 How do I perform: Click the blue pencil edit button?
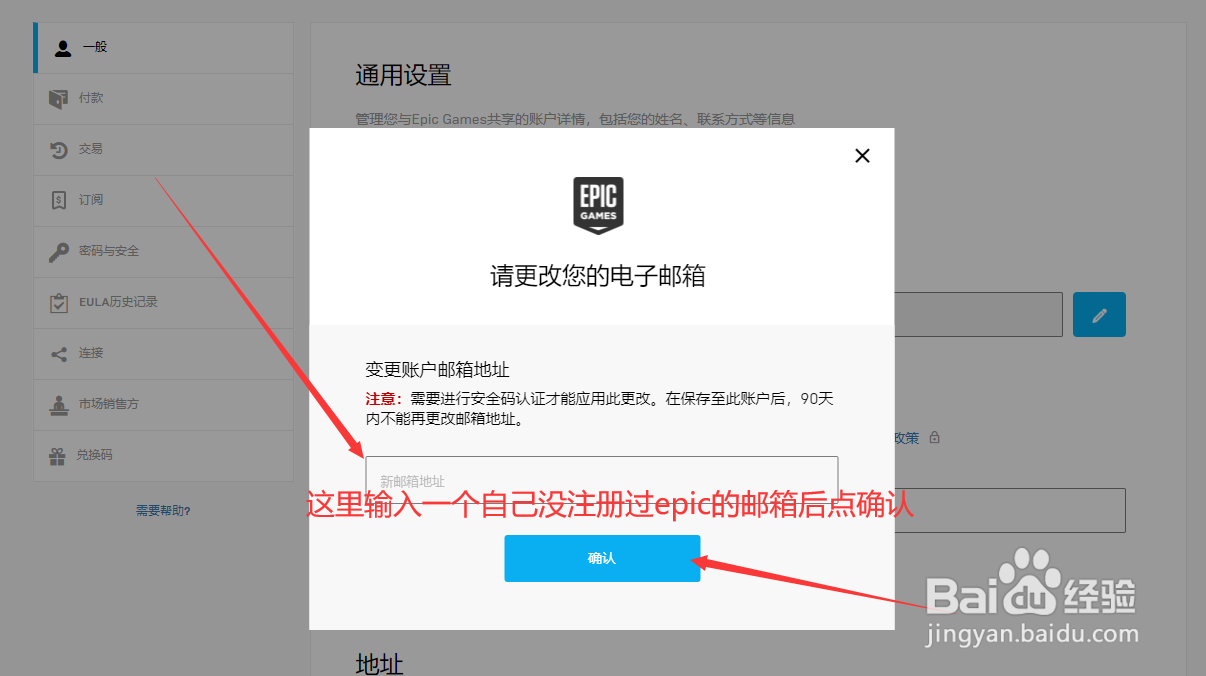coord(1099,314)
